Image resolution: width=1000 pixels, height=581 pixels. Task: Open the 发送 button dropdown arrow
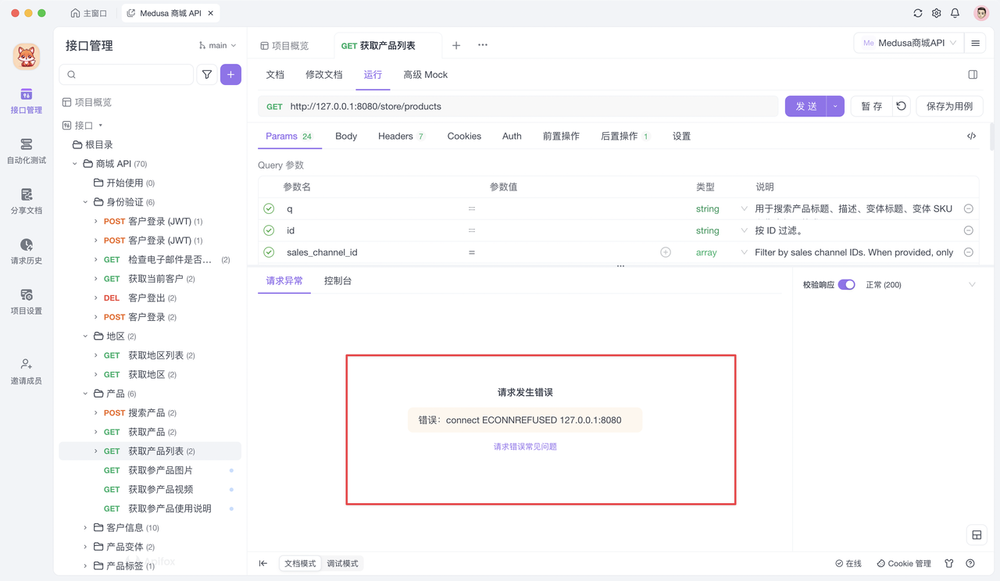[835, 106]
